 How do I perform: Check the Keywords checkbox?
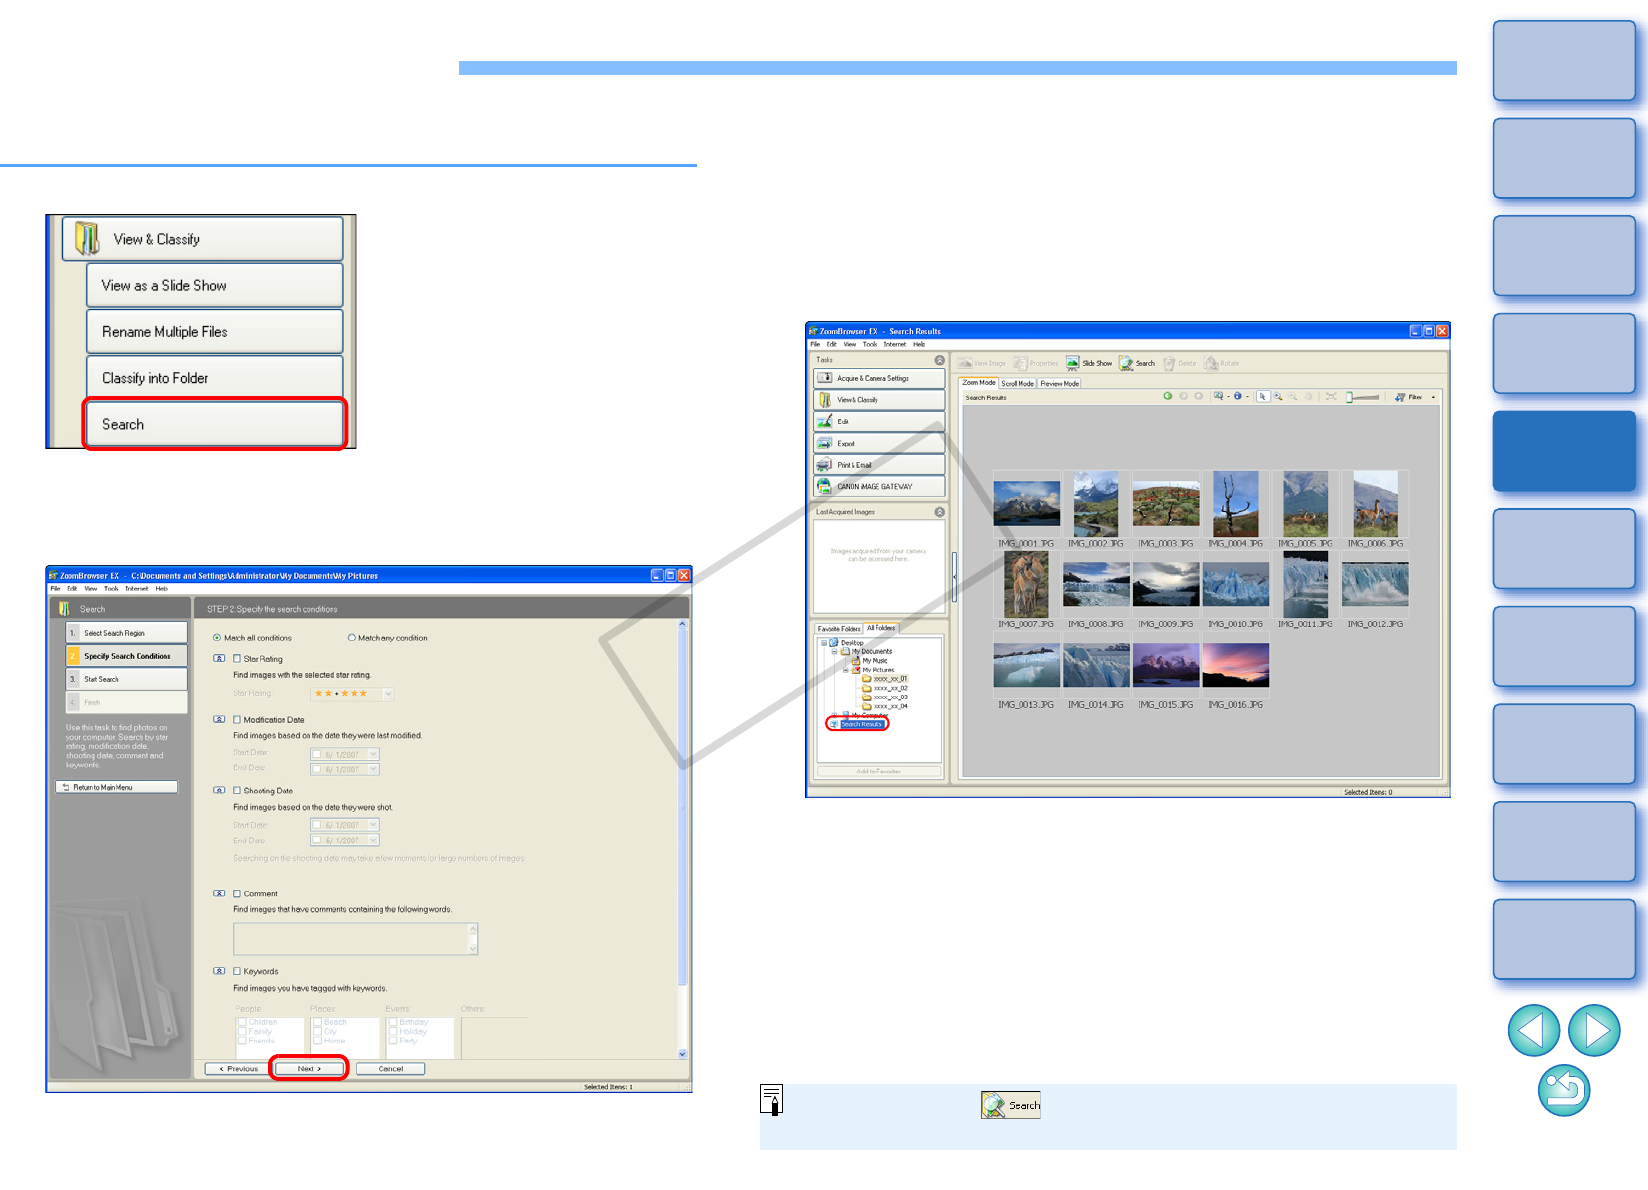pyautogui.click(x=237, y=971)
